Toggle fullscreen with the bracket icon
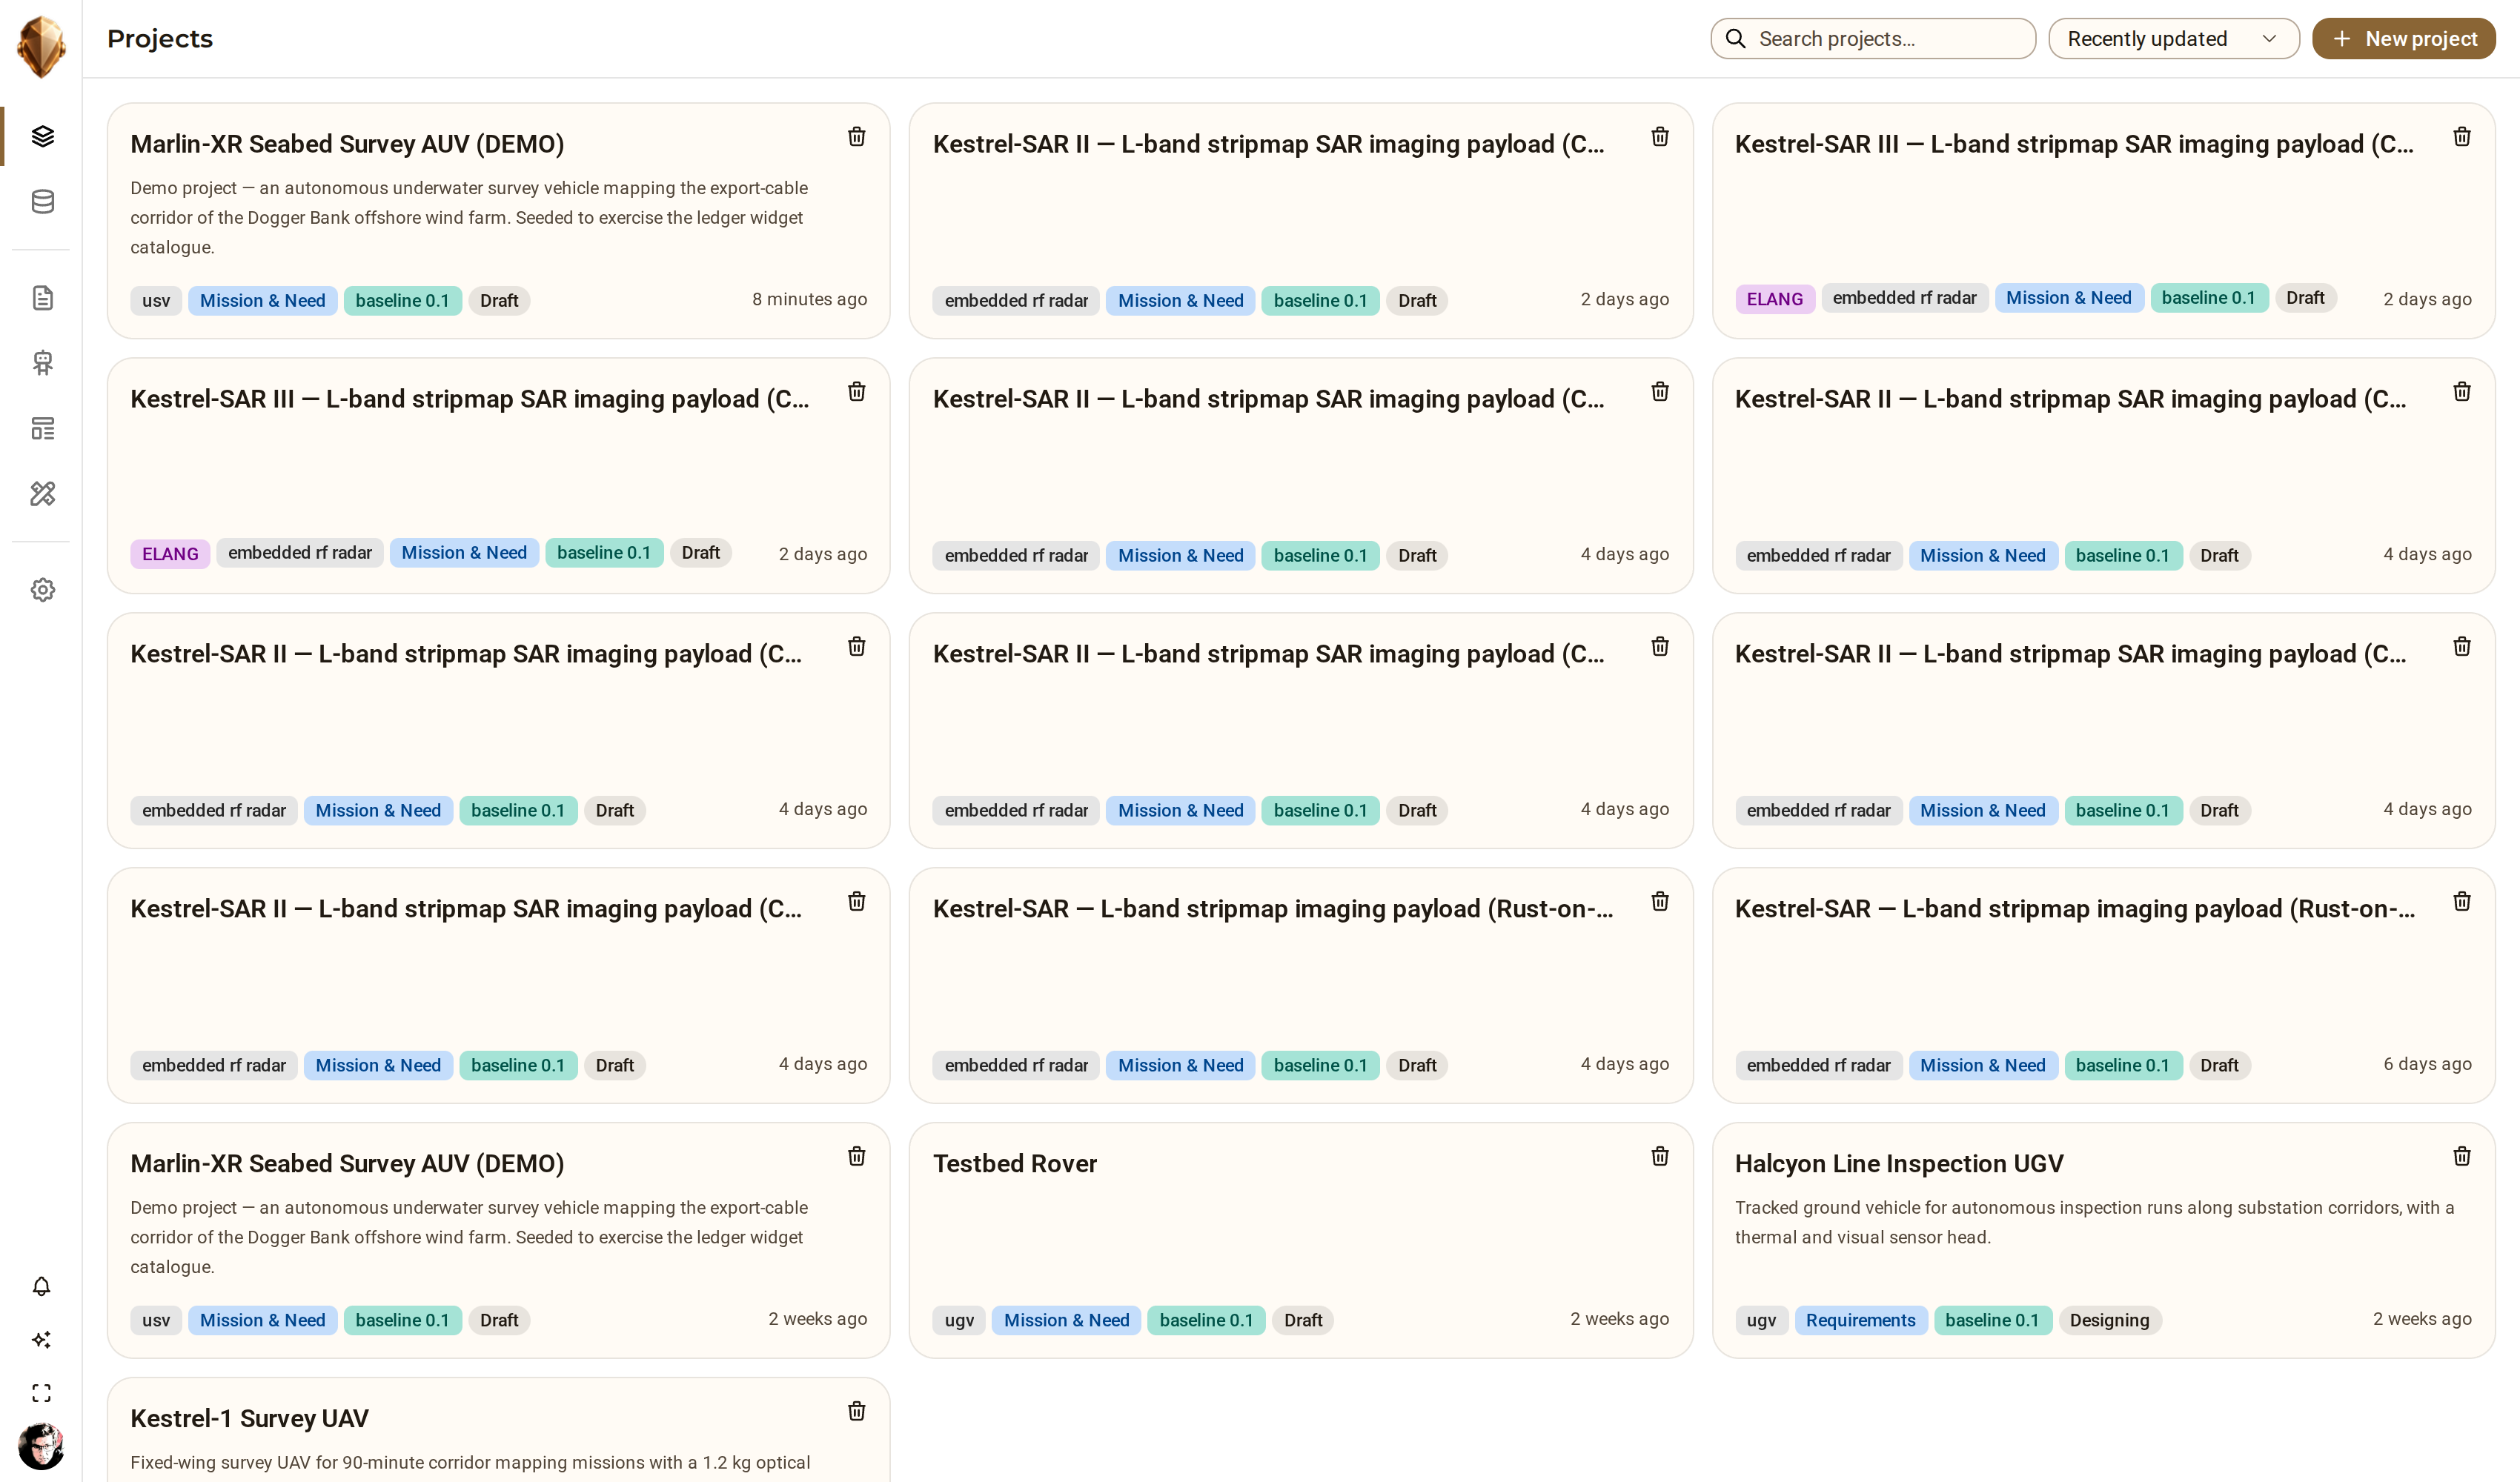 [x=41, y=1393]
